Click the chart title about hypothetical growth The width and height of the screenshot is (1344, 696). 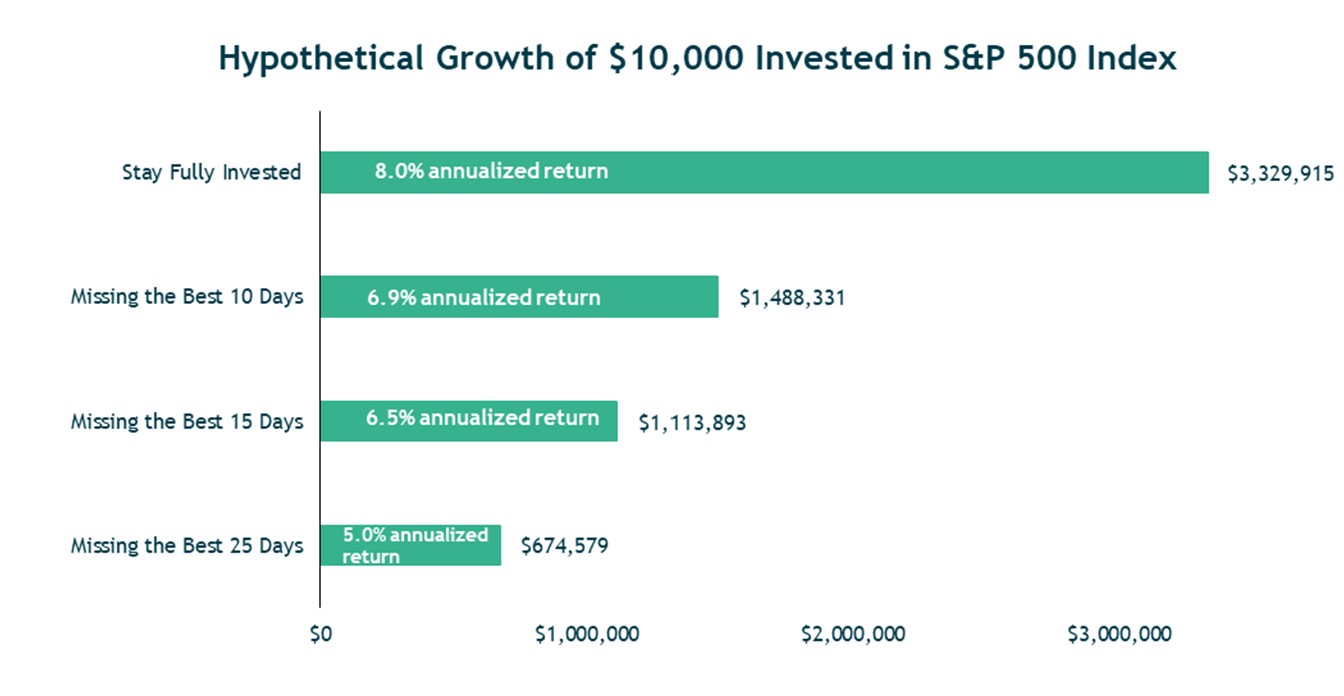pos(697,58)
